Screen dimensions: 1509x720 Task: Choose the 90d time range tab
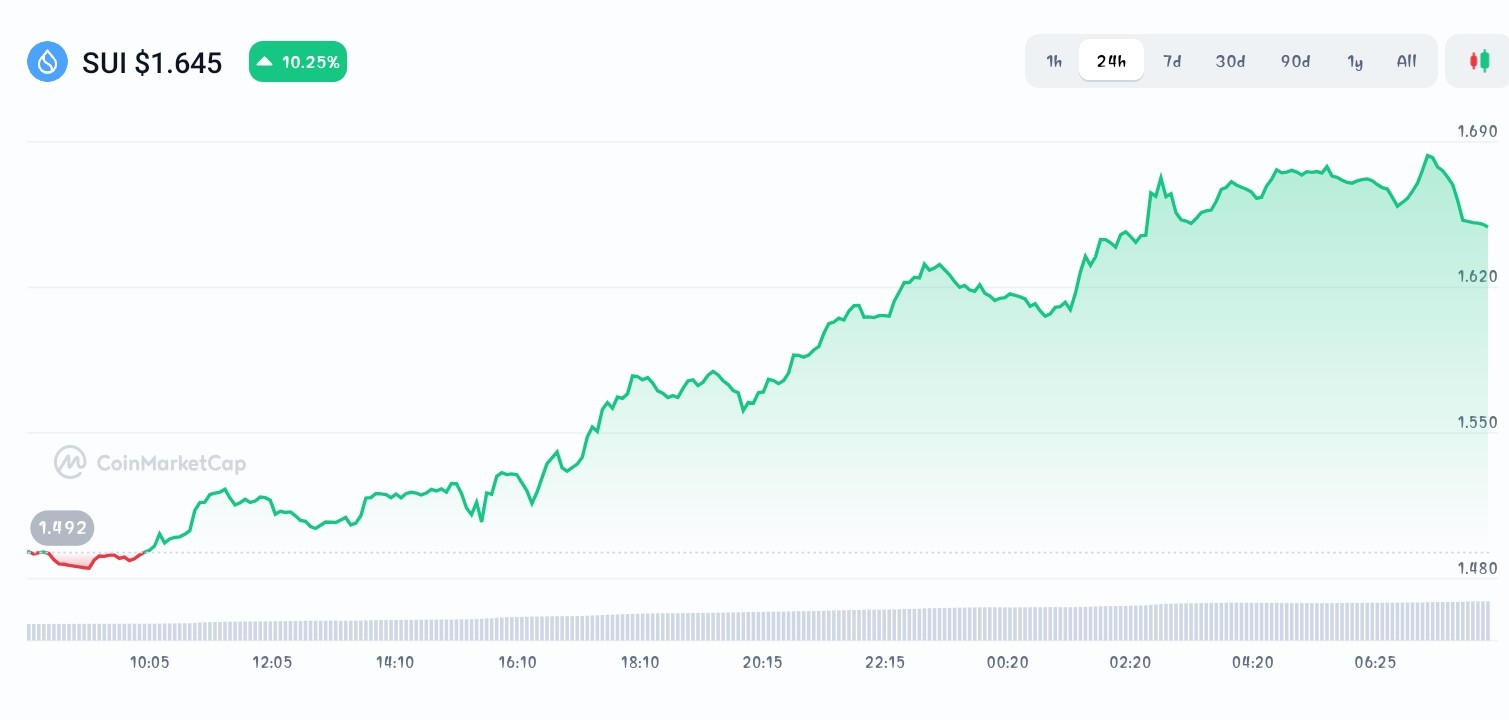click(x=1295, y=61)
